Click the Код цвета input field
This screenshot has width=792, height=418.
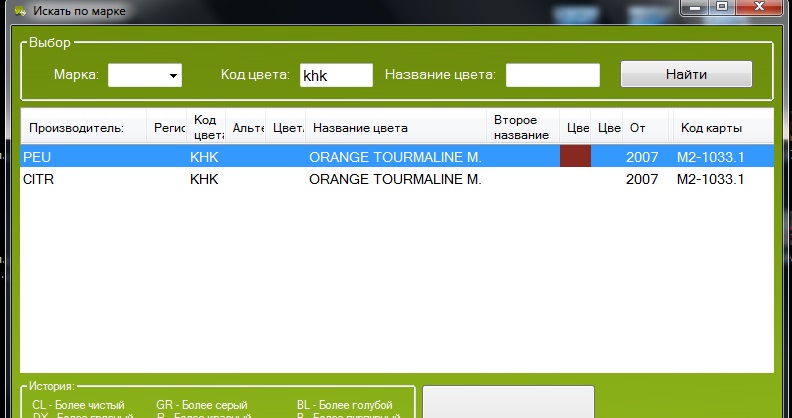click(336, 75)
